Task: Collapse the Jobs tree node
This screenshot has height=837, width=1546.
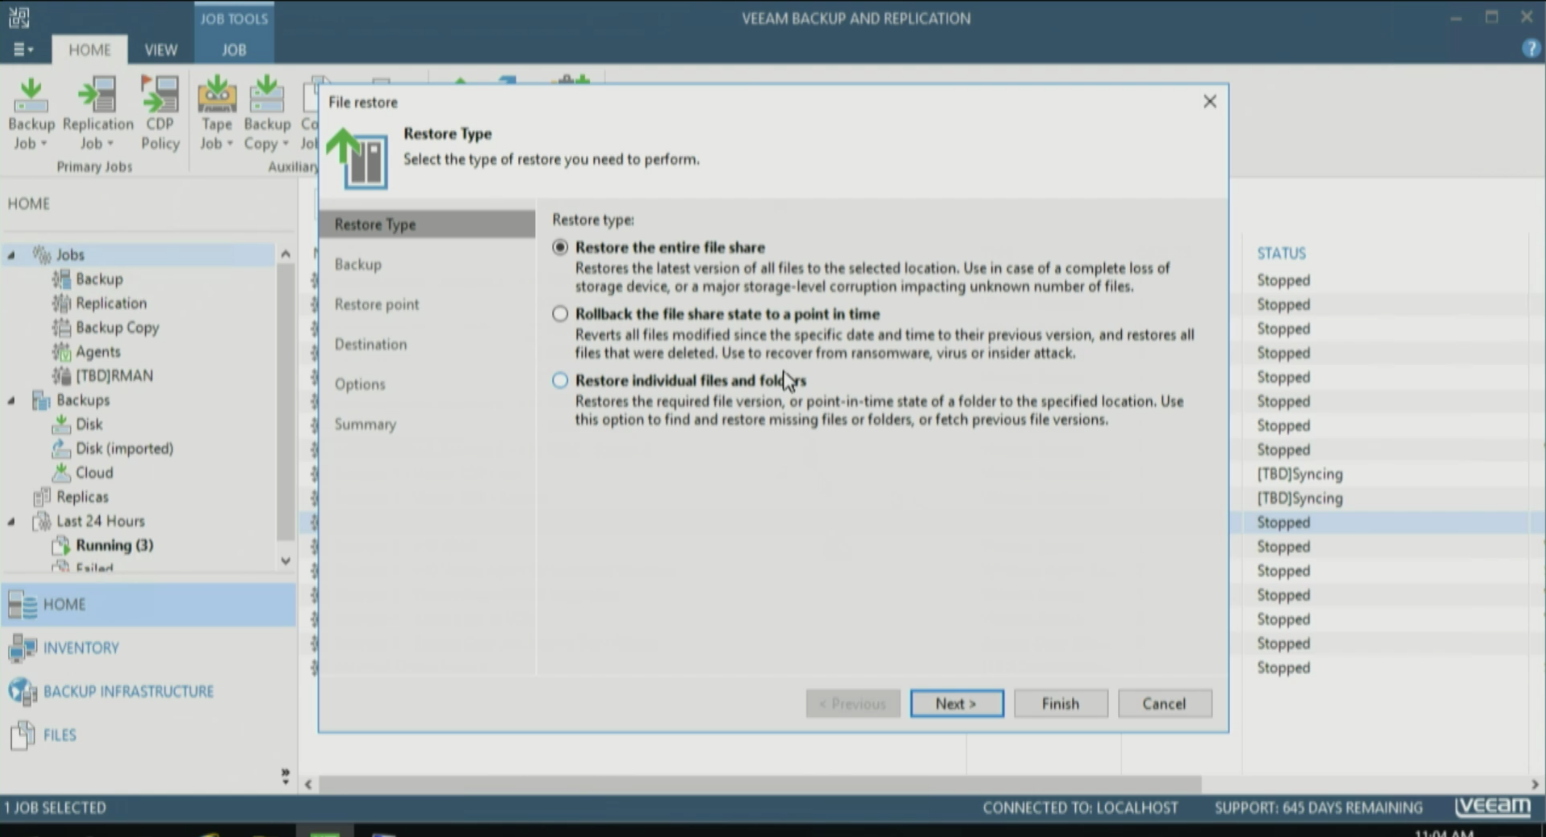Action: [12, 255]
